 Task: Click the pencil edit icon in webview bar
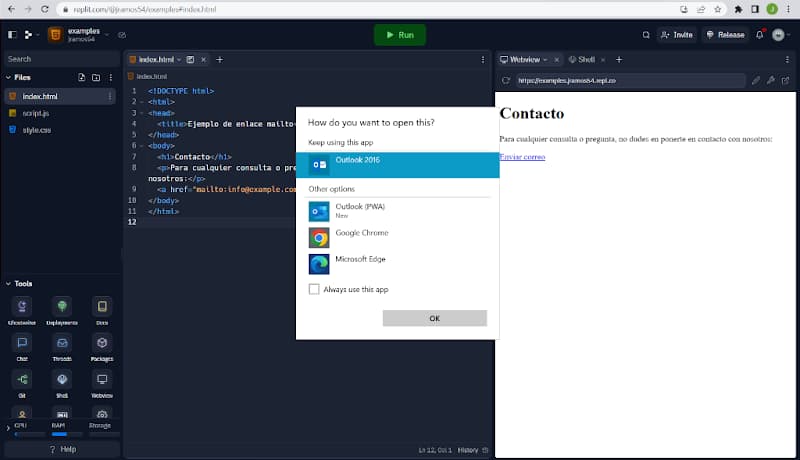pyautogui.click(x=756, y=81)
